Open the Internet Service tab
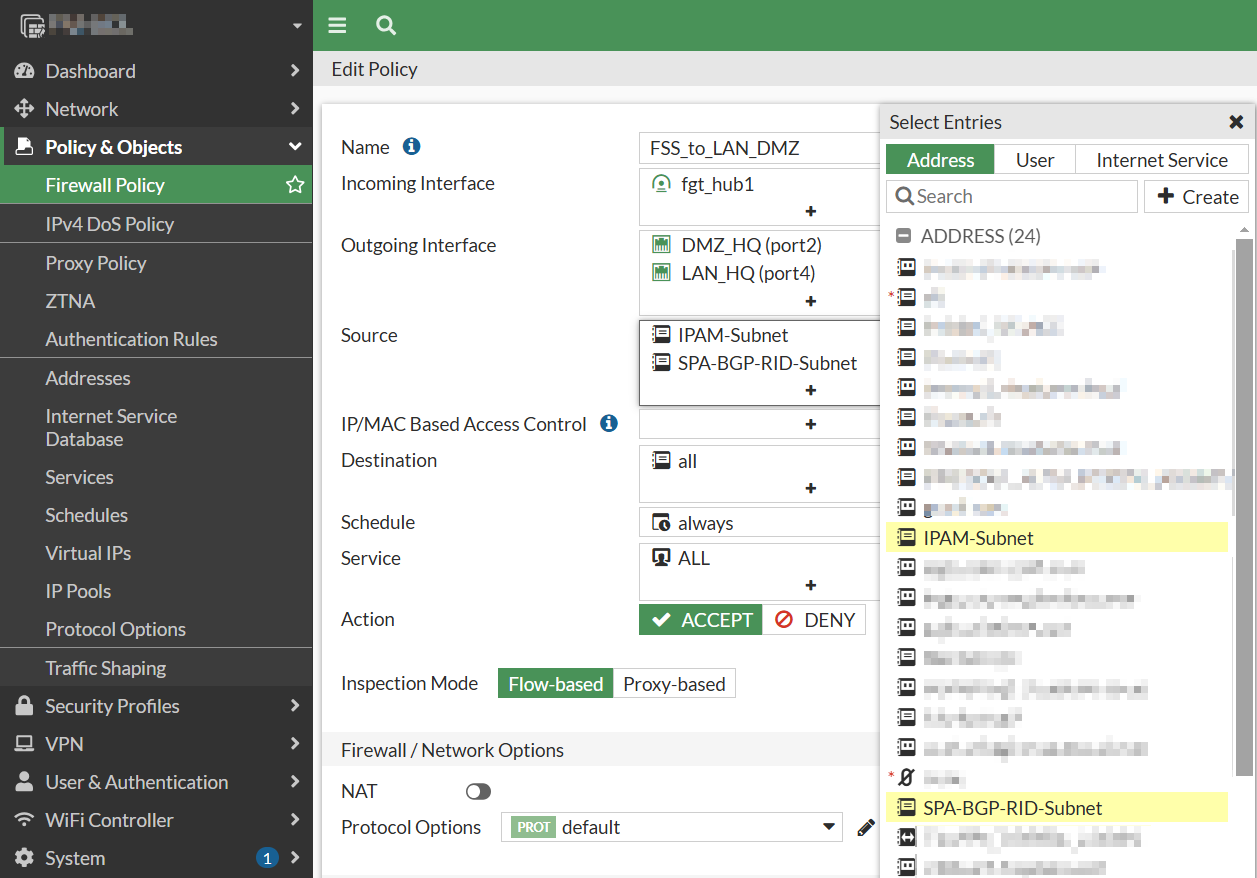Viewport: 1257px width, 878px height. [x=1161, y=159]
